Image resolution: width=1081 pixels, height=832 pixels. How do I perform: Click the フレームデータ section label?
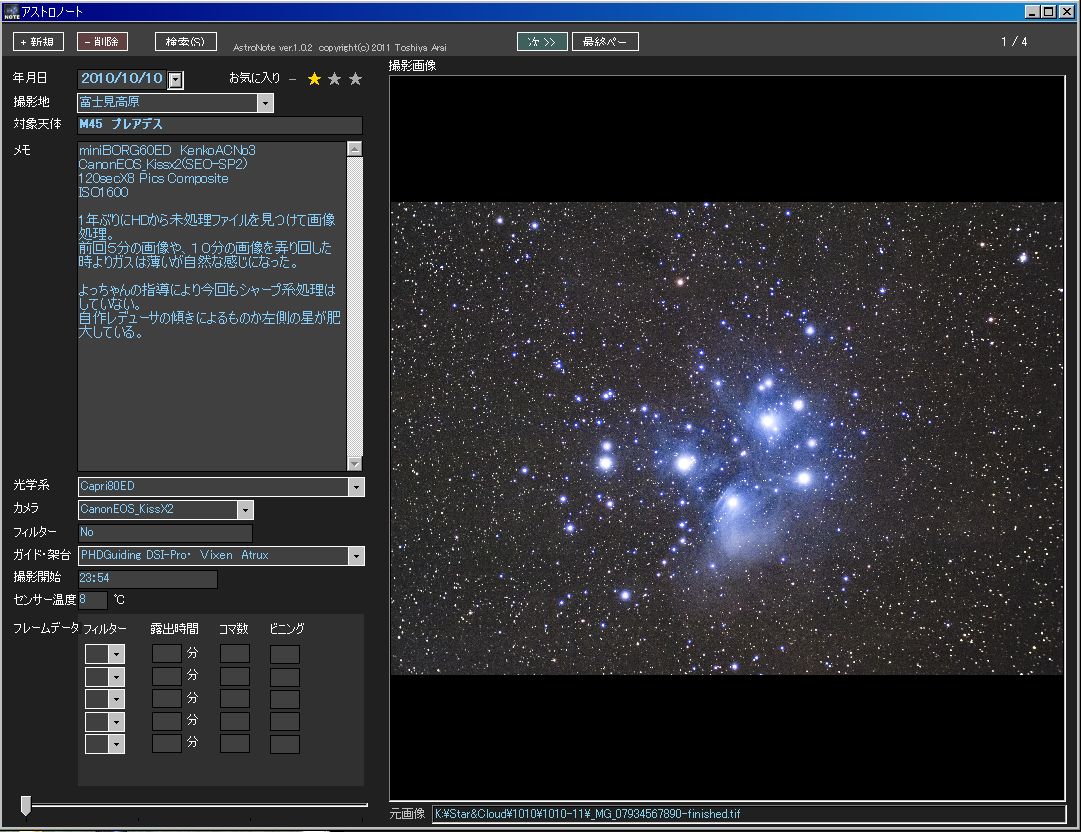[46, 628]
